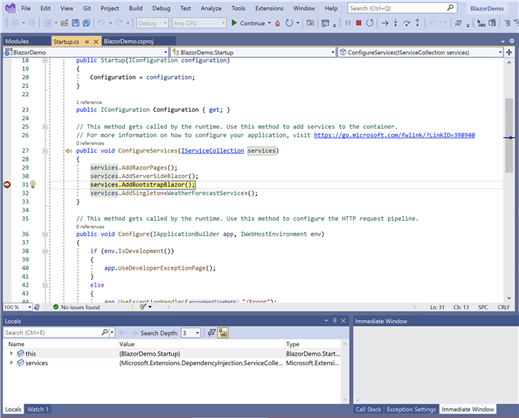
Task: Click the Step Out icon
Action: (417, 23)
